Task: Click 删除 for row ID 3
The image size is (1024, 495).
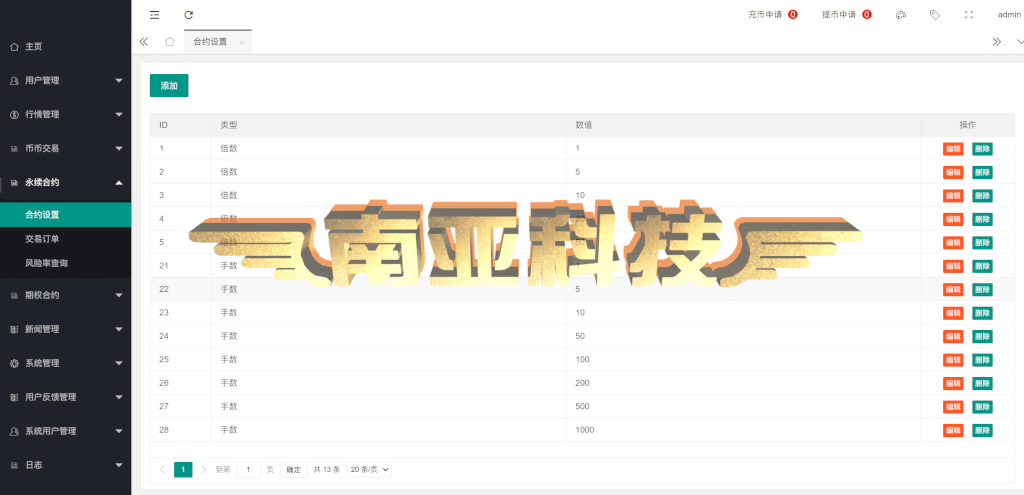Action: (982, 195)
